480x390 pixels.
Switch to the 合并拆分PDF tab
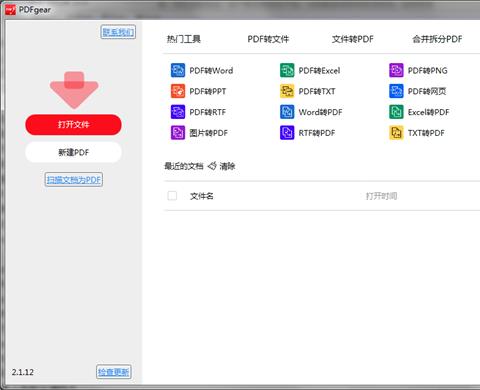coord(437,39)
